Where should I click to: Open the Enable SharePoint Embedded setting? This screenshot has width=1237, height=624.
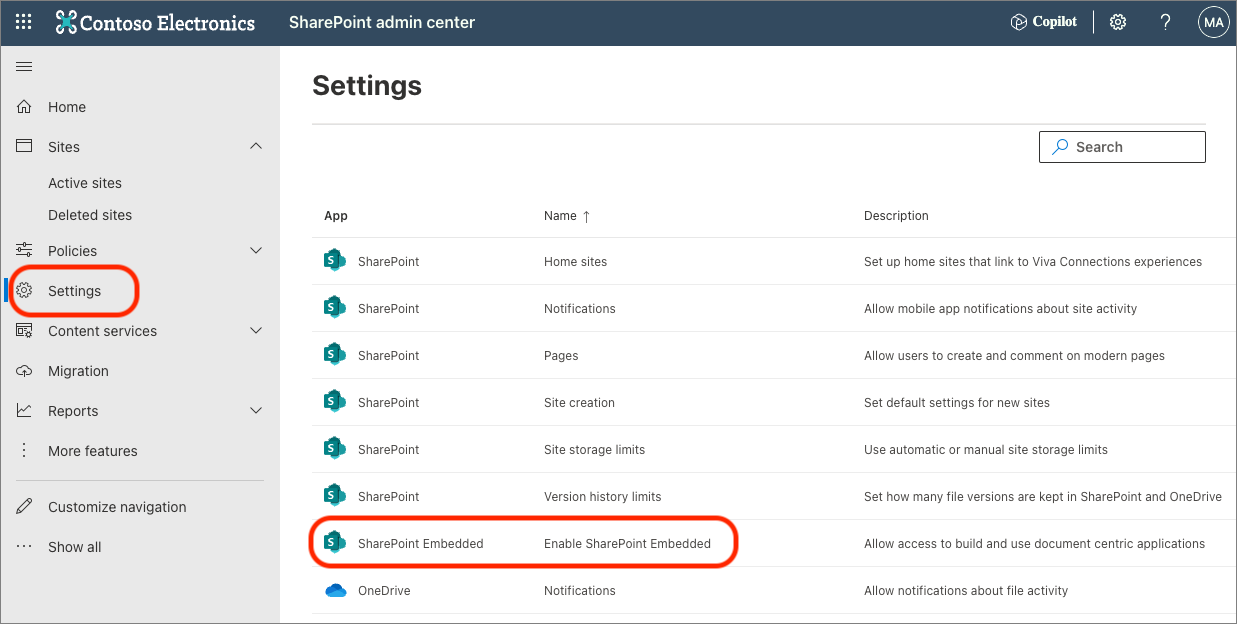pos(626,543)
